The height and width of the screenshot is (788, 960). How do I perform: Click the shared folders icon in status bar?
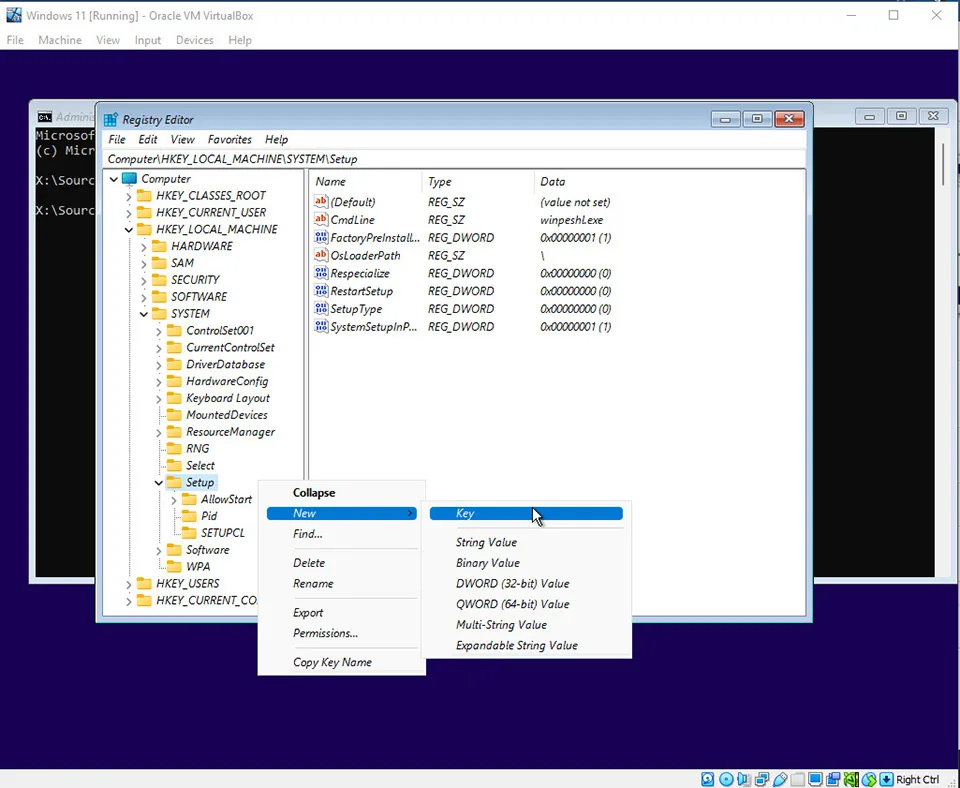[797, 779]
